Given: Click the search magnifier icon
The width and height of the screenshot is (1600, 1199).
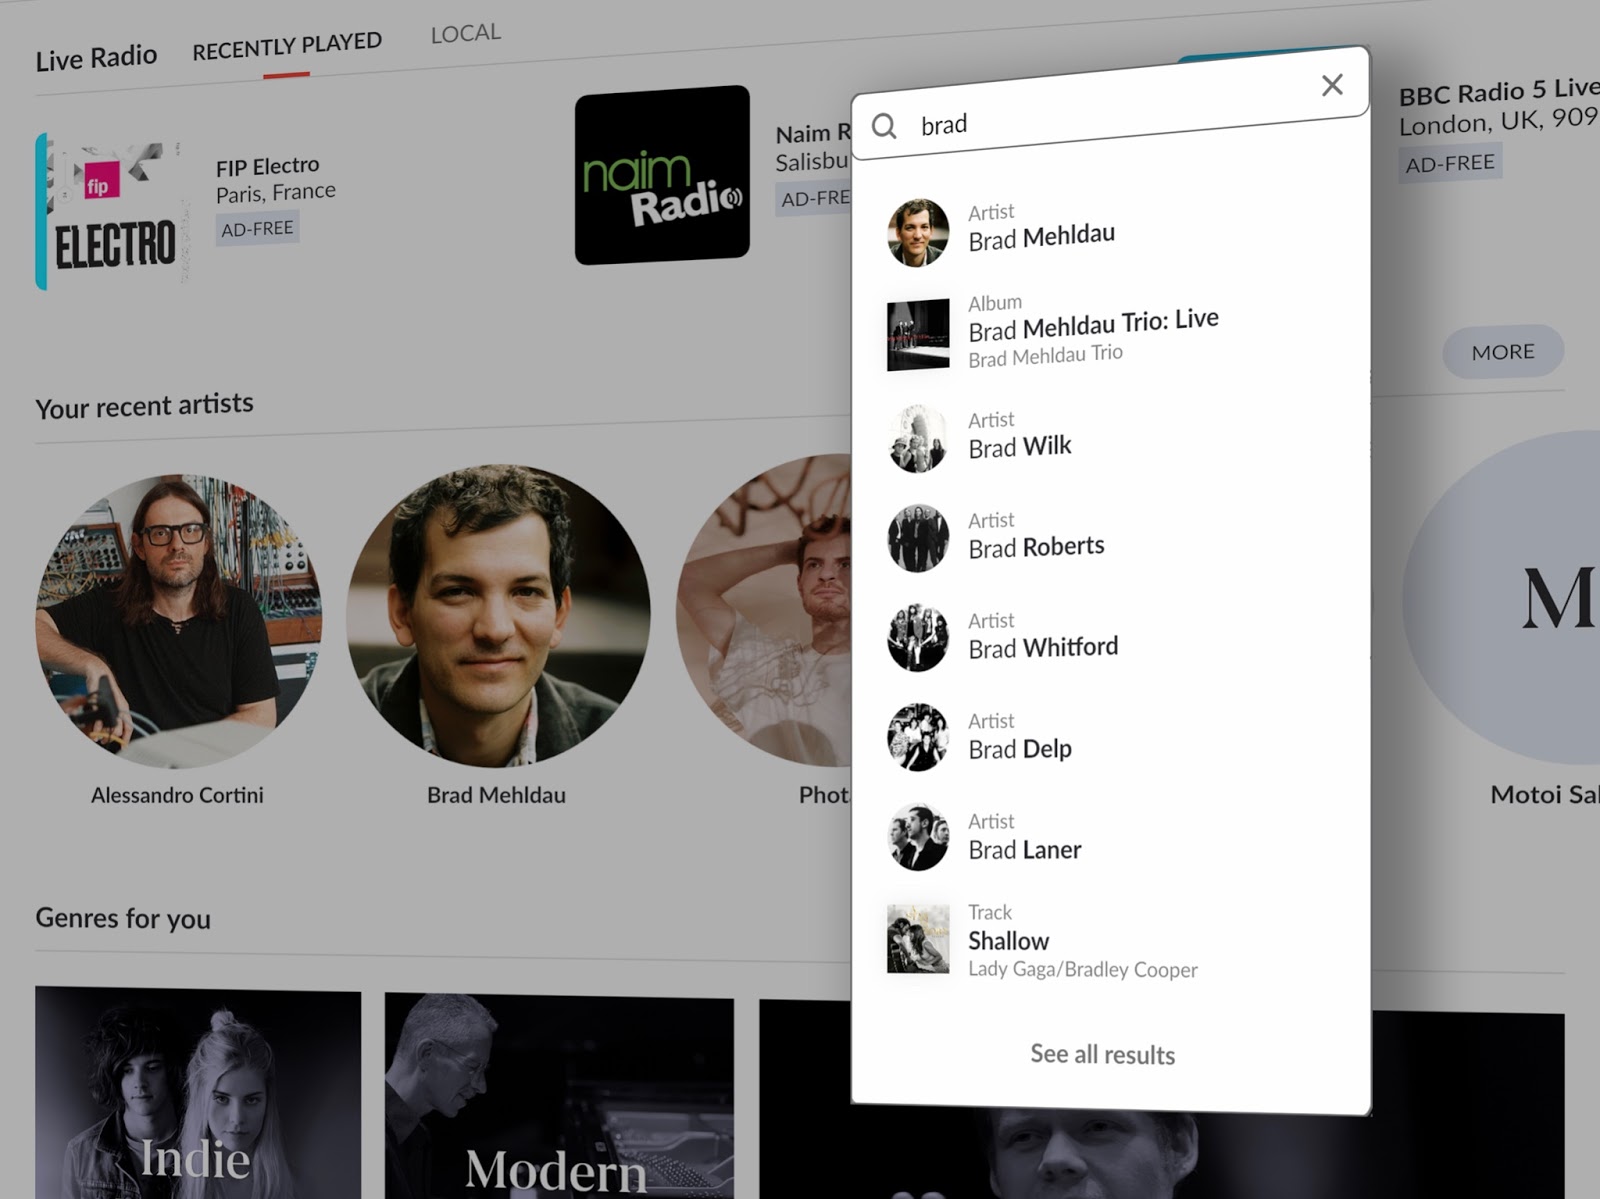Looking at the screenshot, I should tap(884, 126).
